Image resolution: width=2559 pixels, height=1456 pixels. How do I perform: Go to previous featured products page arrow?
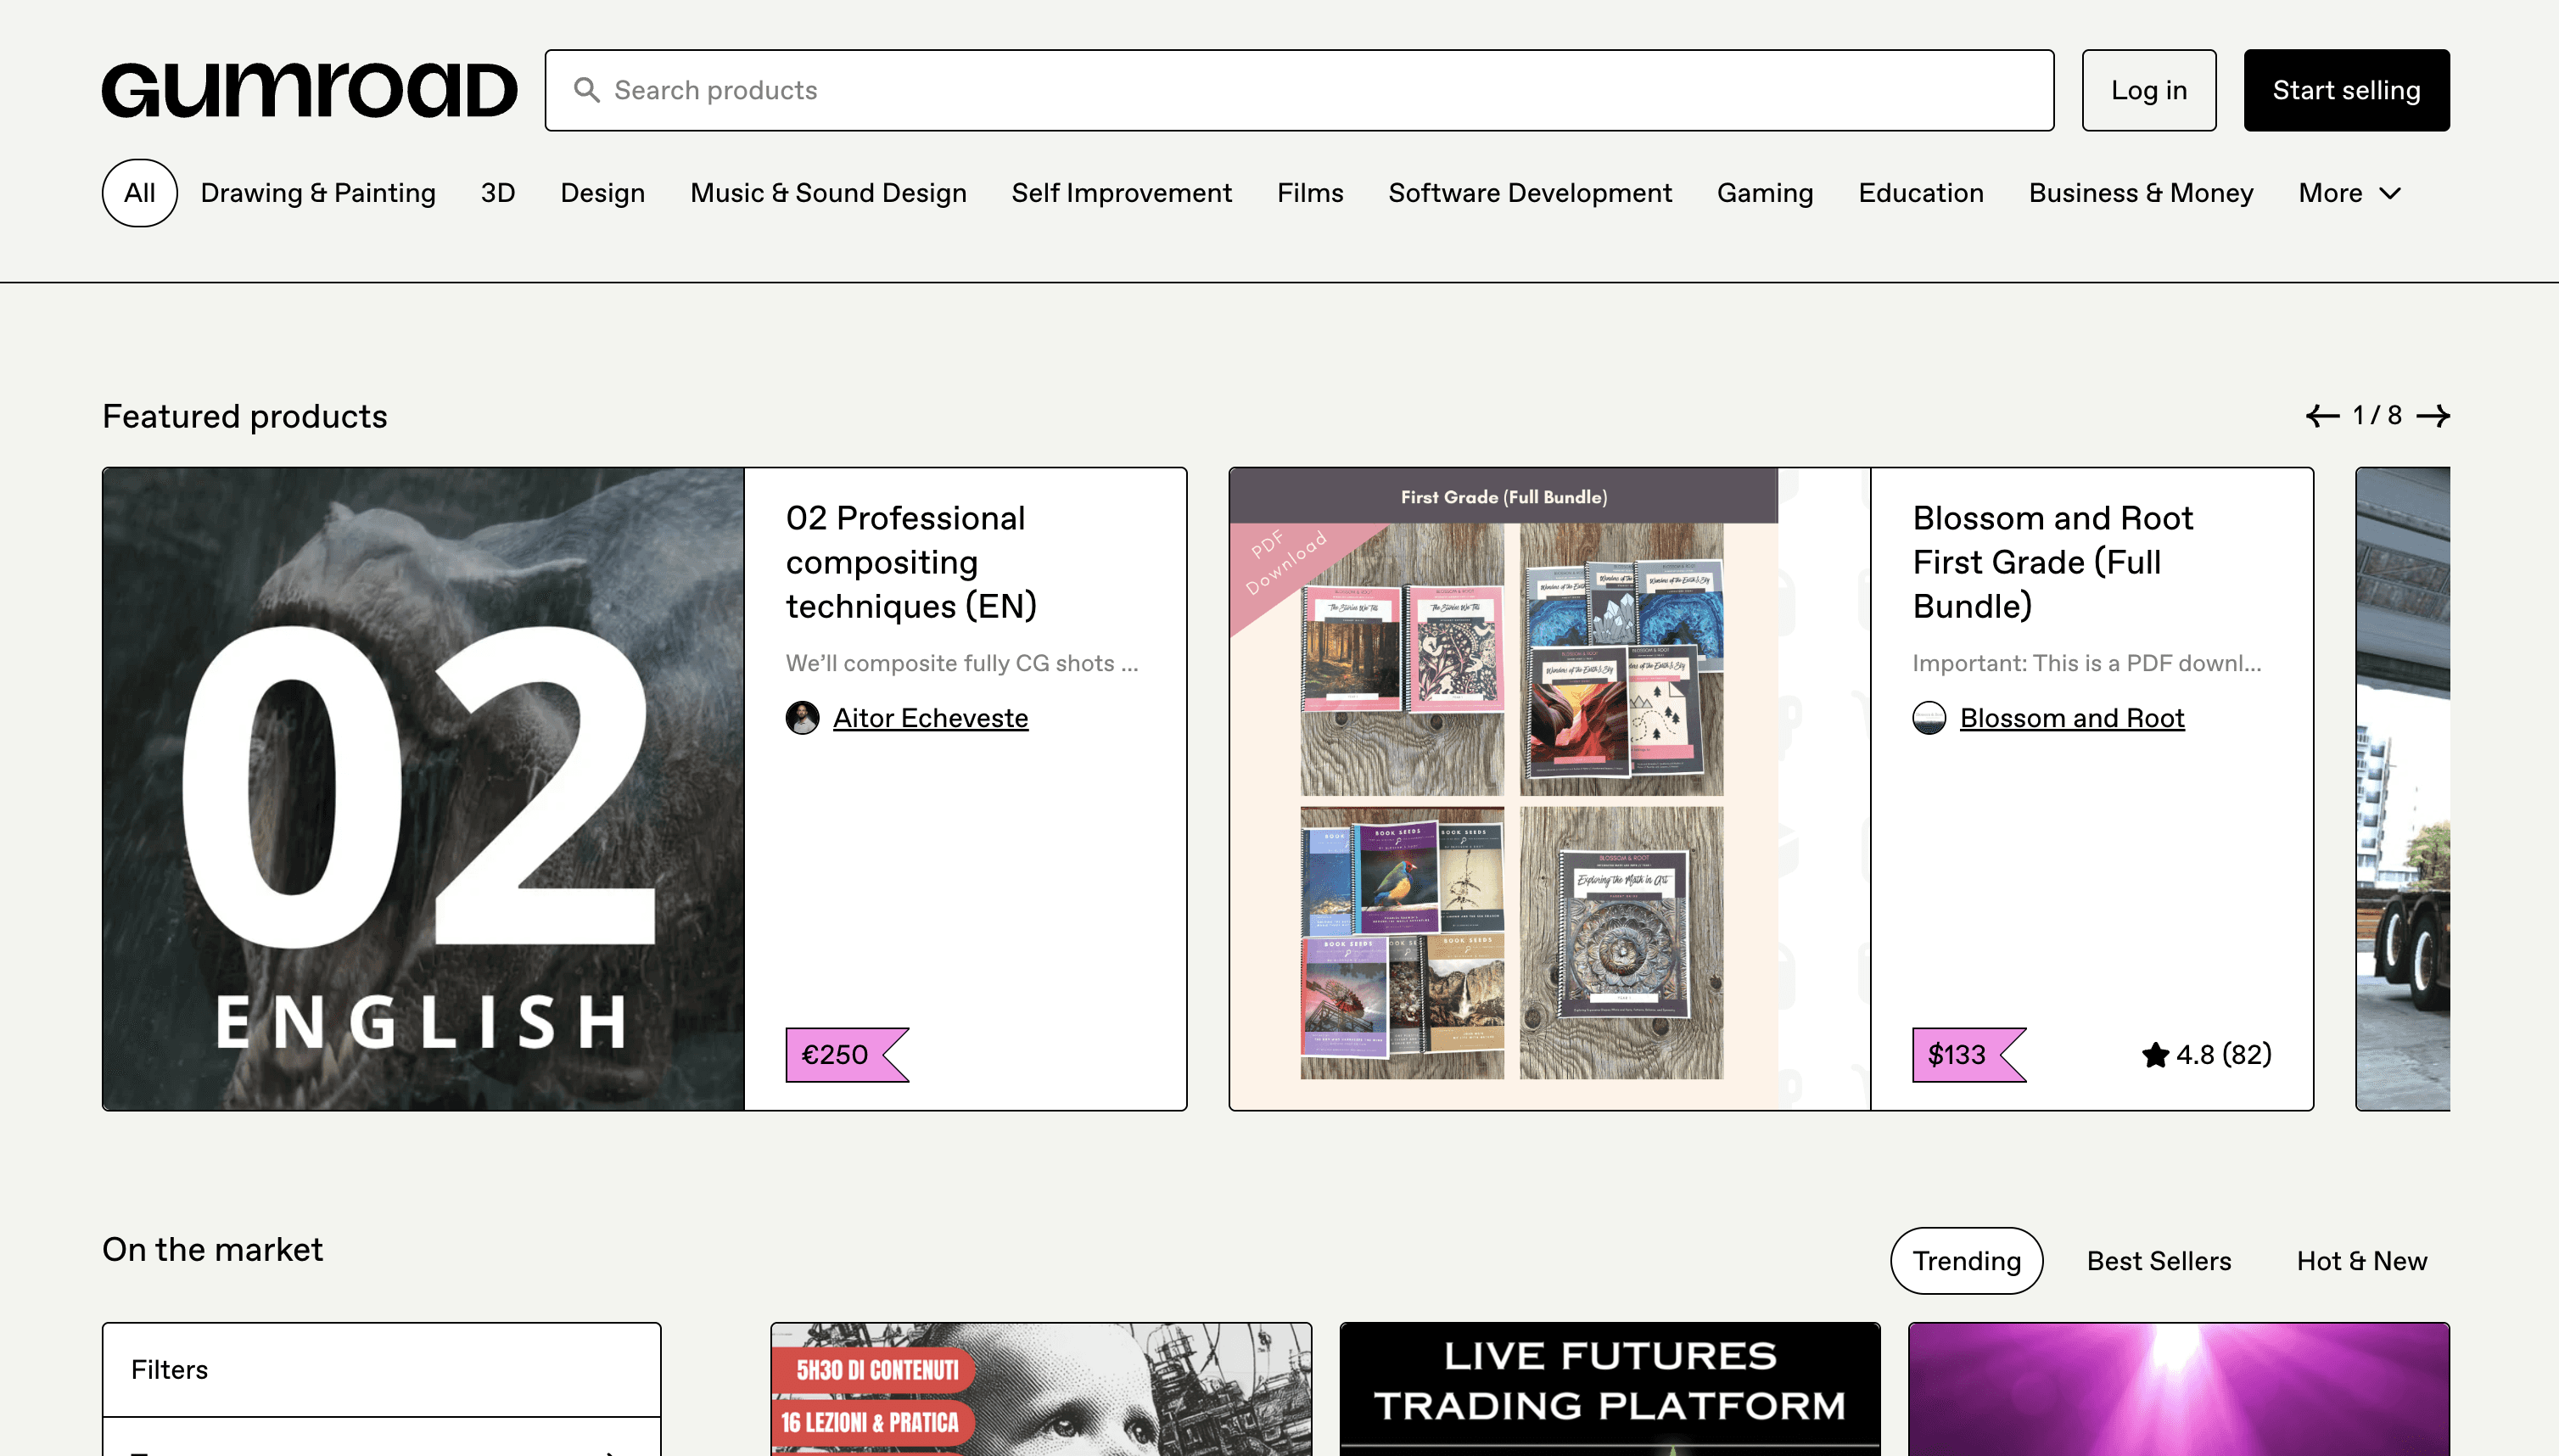click(2322, 415)
